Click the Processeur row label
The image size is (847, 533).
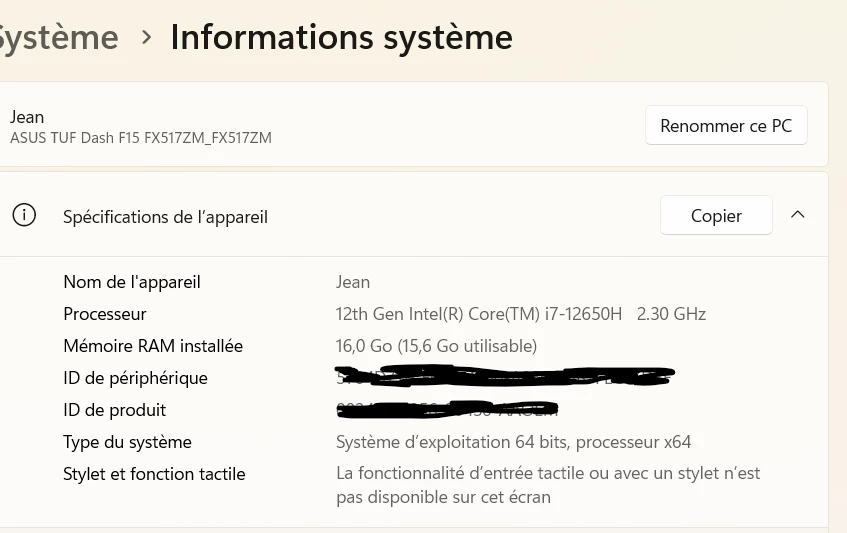(105, 314)
